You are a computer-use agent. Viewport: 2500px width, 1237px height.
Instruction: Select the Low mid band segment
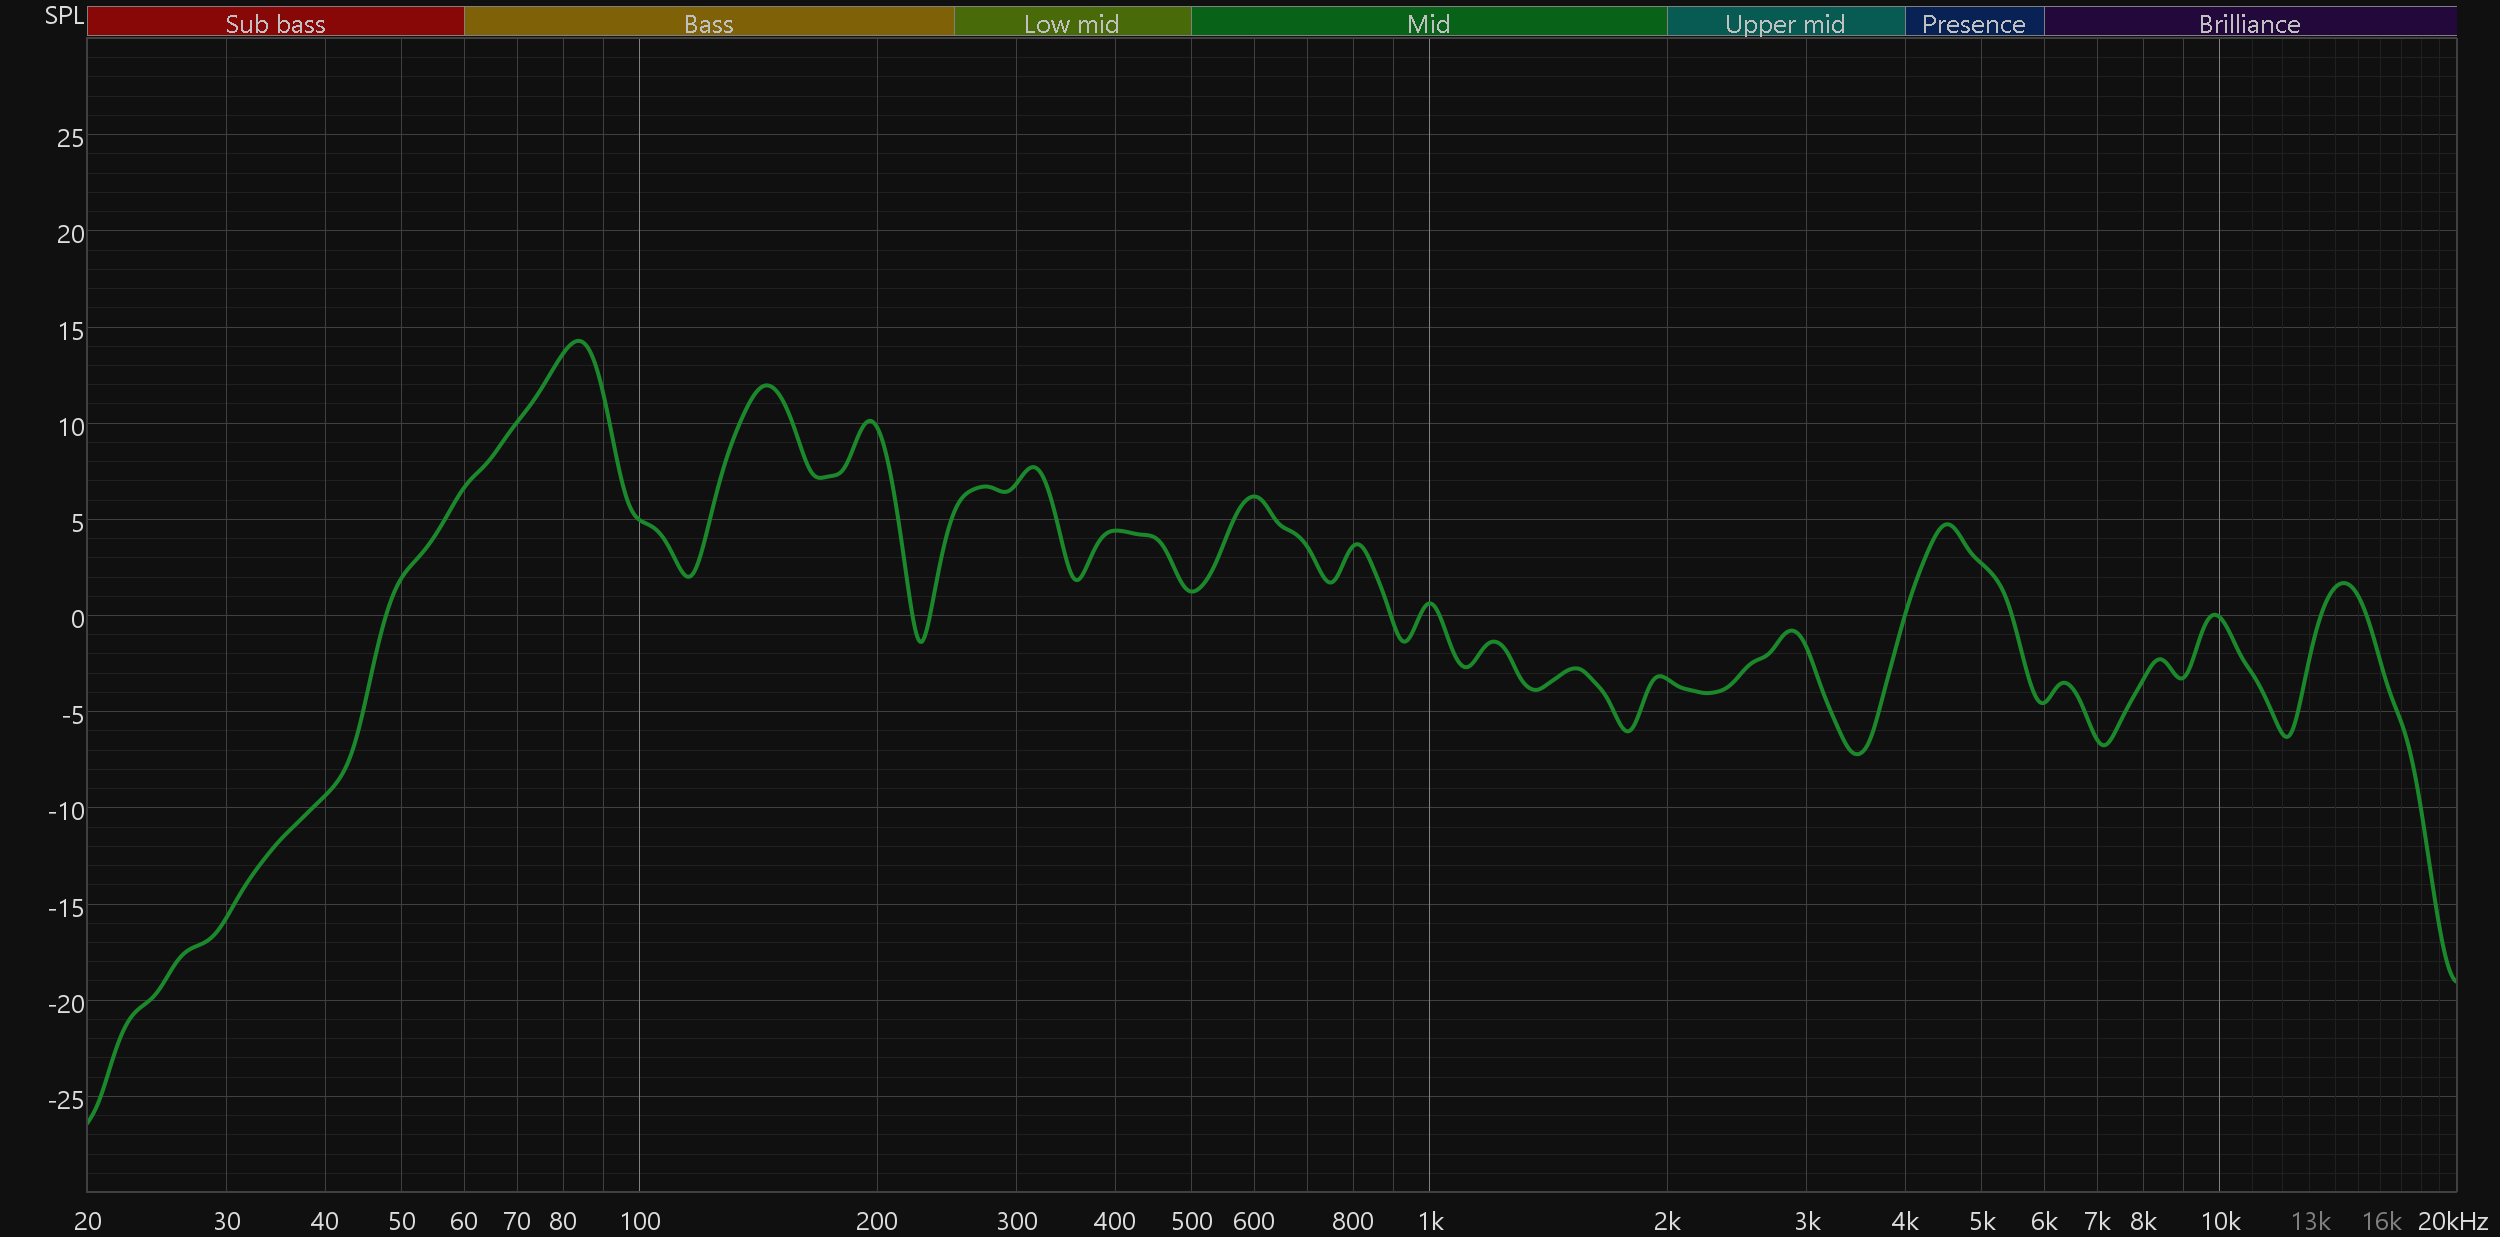click(x=1071, y=23)
